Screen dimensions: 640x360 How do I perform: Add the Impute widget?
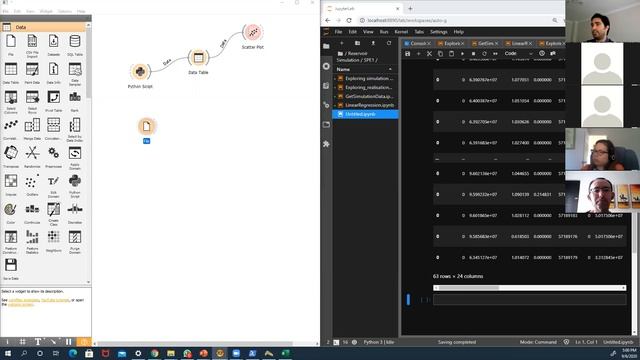pos(11,185)
